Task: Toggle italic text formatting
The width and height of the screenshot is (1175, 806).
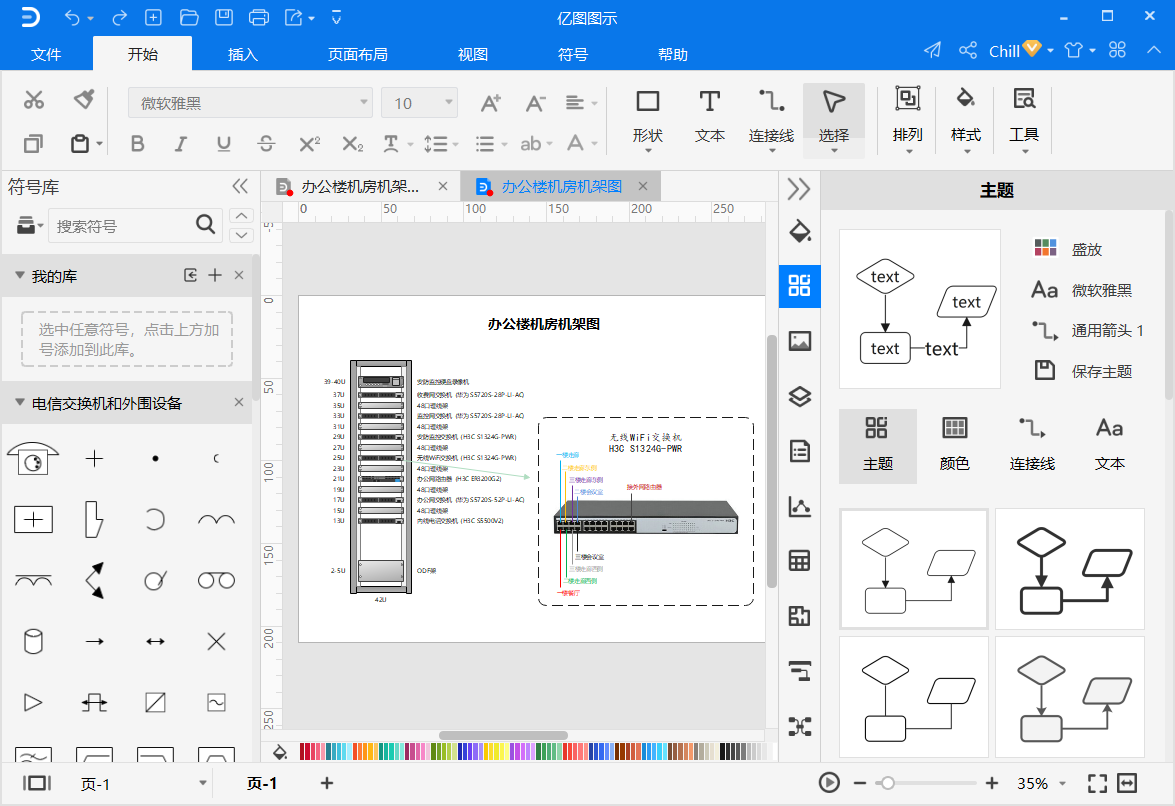Action: [x=181, y=144]
